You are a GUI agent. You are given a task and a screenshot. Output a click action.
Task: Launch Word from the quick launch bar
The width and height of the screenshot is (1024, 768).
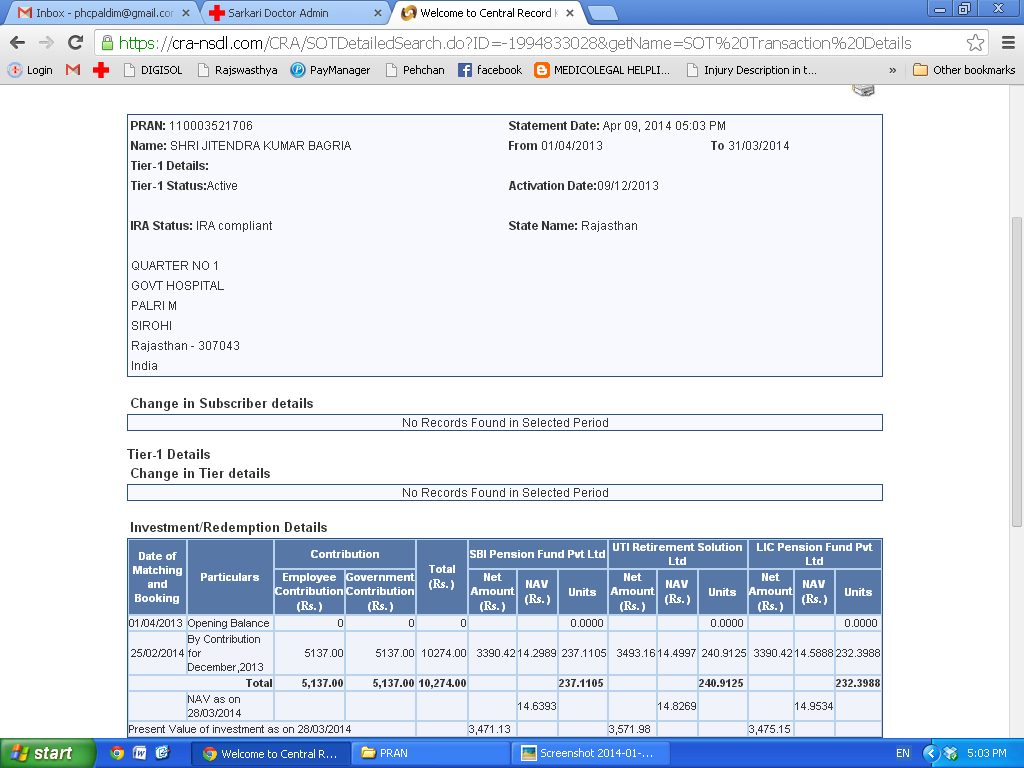point(139,753)
